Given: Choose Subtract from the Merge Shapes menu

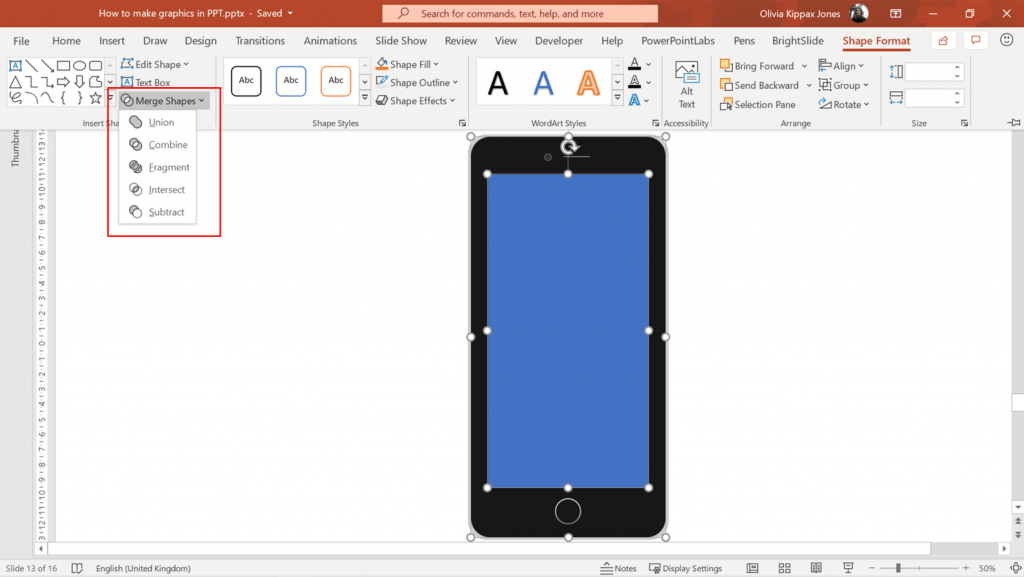Looking at the screenshot, I should (x=164, y=211).
